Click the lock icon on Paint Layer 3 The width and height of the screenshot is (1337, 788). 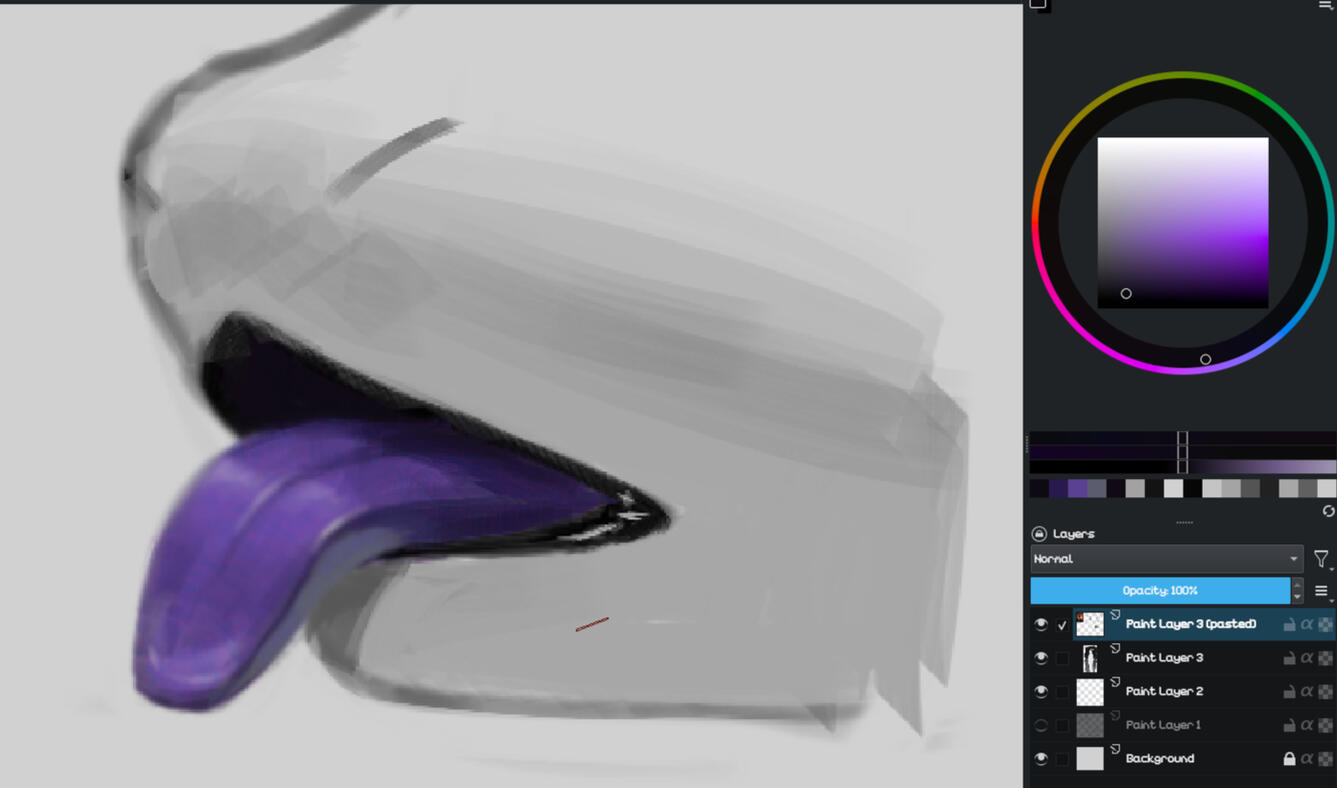tap(1289, 658)
